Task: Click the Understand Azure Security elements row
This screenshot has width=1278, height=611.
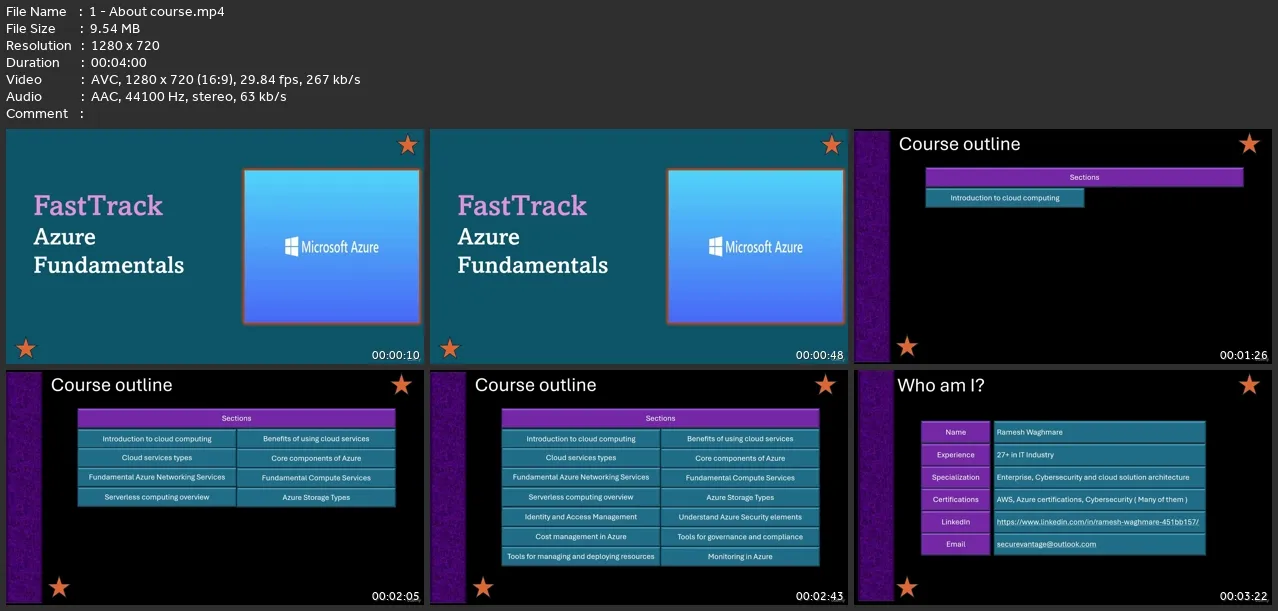Action: [x=740, y=517]
